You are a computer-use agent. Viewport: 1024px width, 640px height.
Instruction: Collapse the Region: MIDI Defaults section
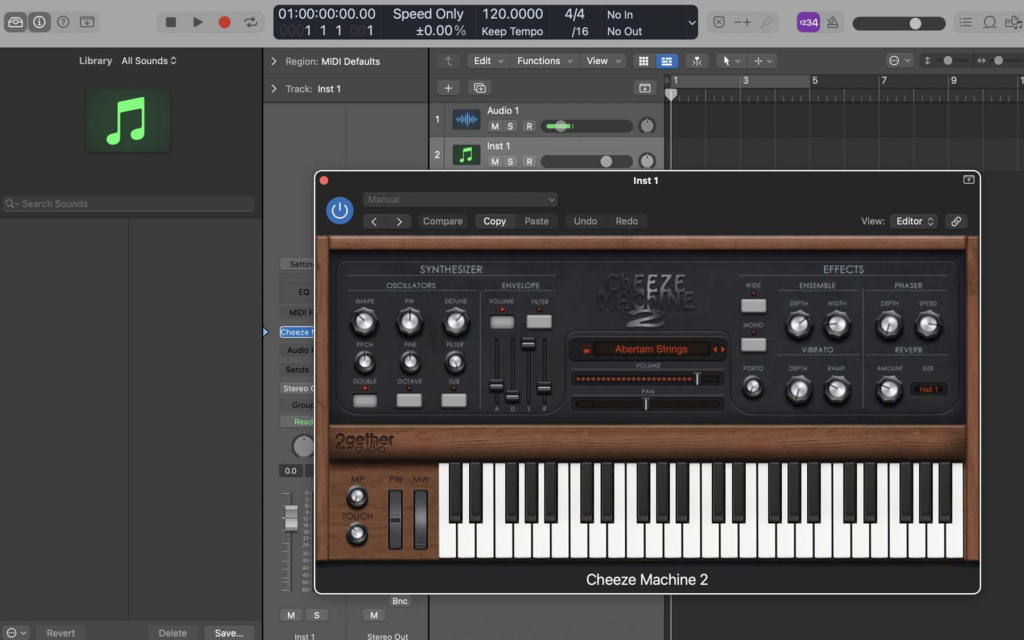point(272,60)
